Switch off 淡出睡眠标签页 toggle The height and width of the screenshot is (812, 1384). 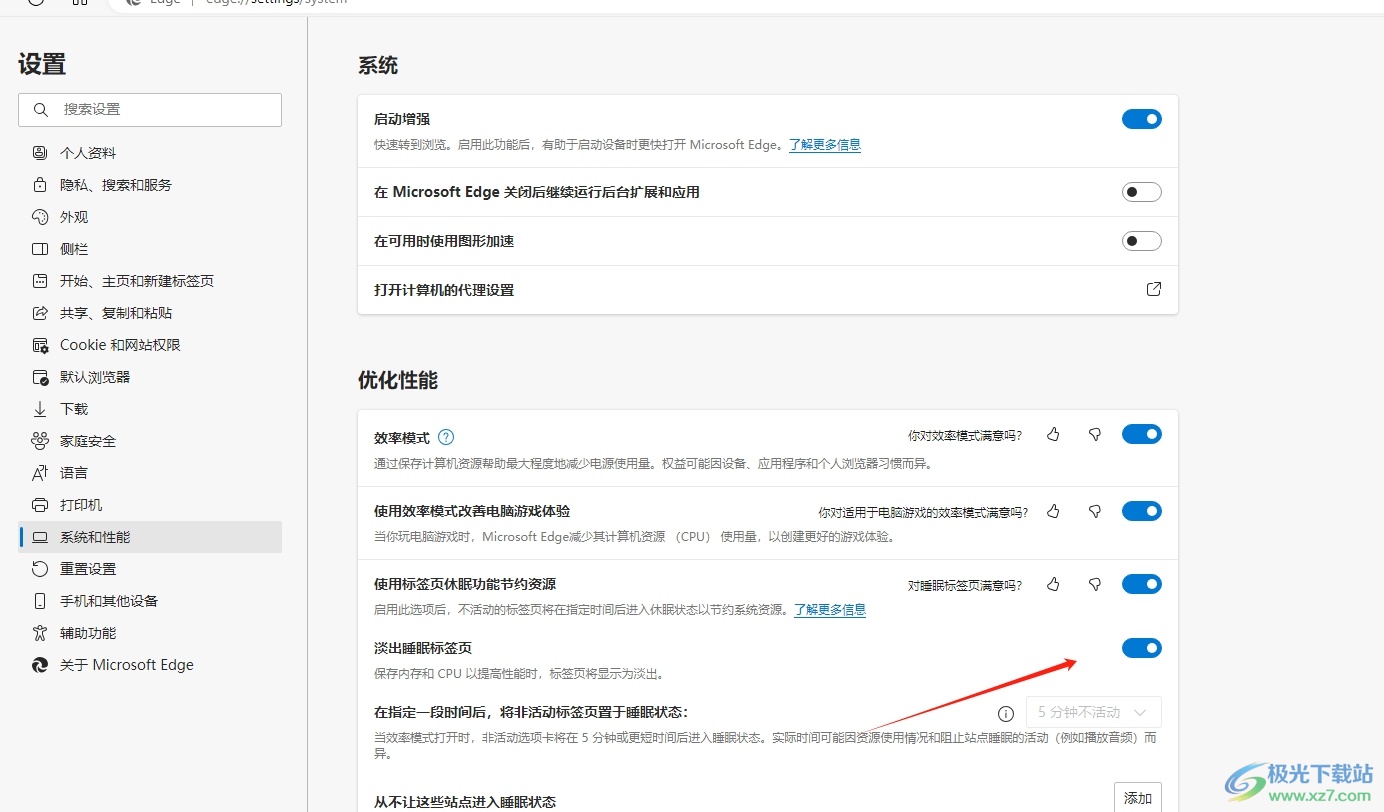coord(1142,648)
